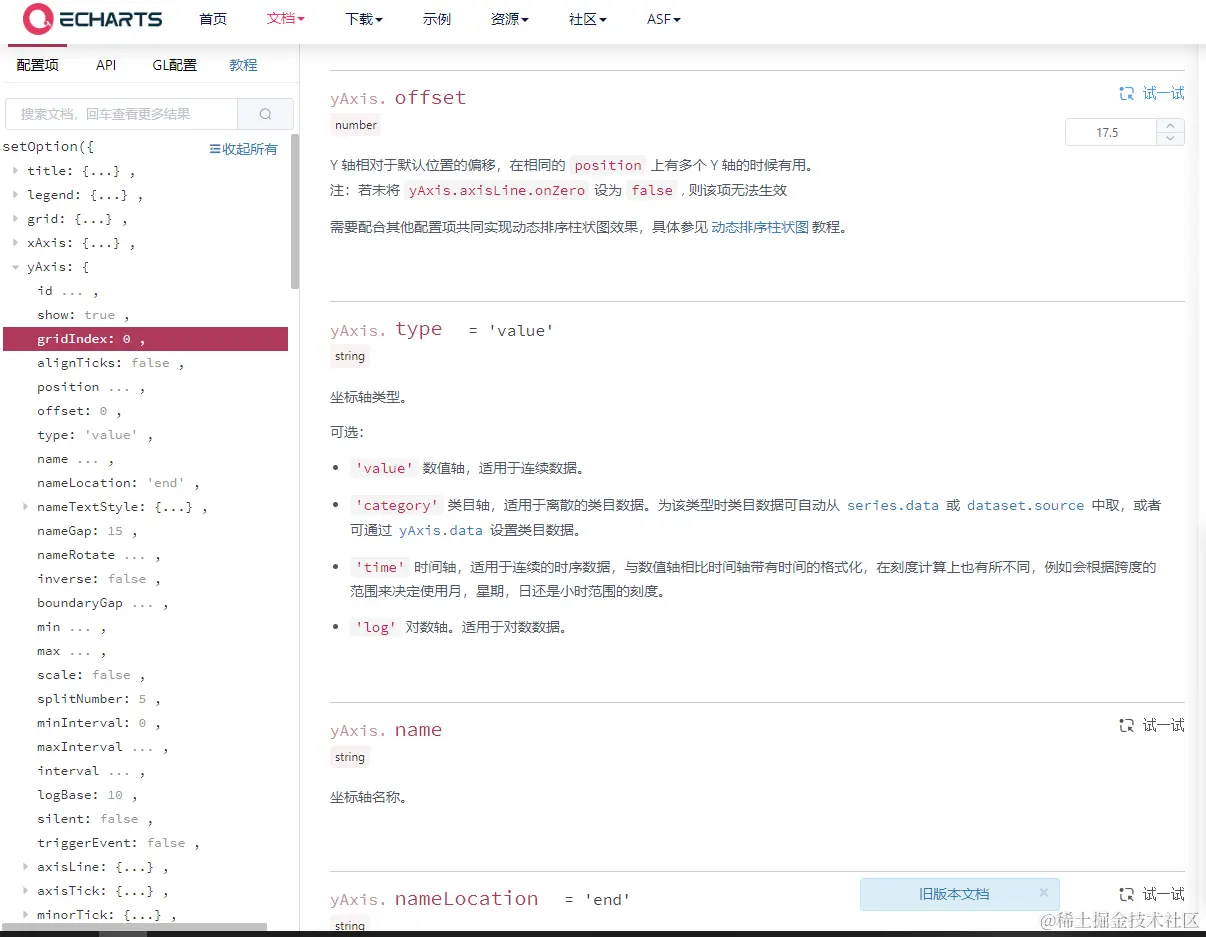The height and width of the screenshot is (937, 1206).
Task: Click the sidebar horizontal scrollbar
Action: tap(135, 927)
